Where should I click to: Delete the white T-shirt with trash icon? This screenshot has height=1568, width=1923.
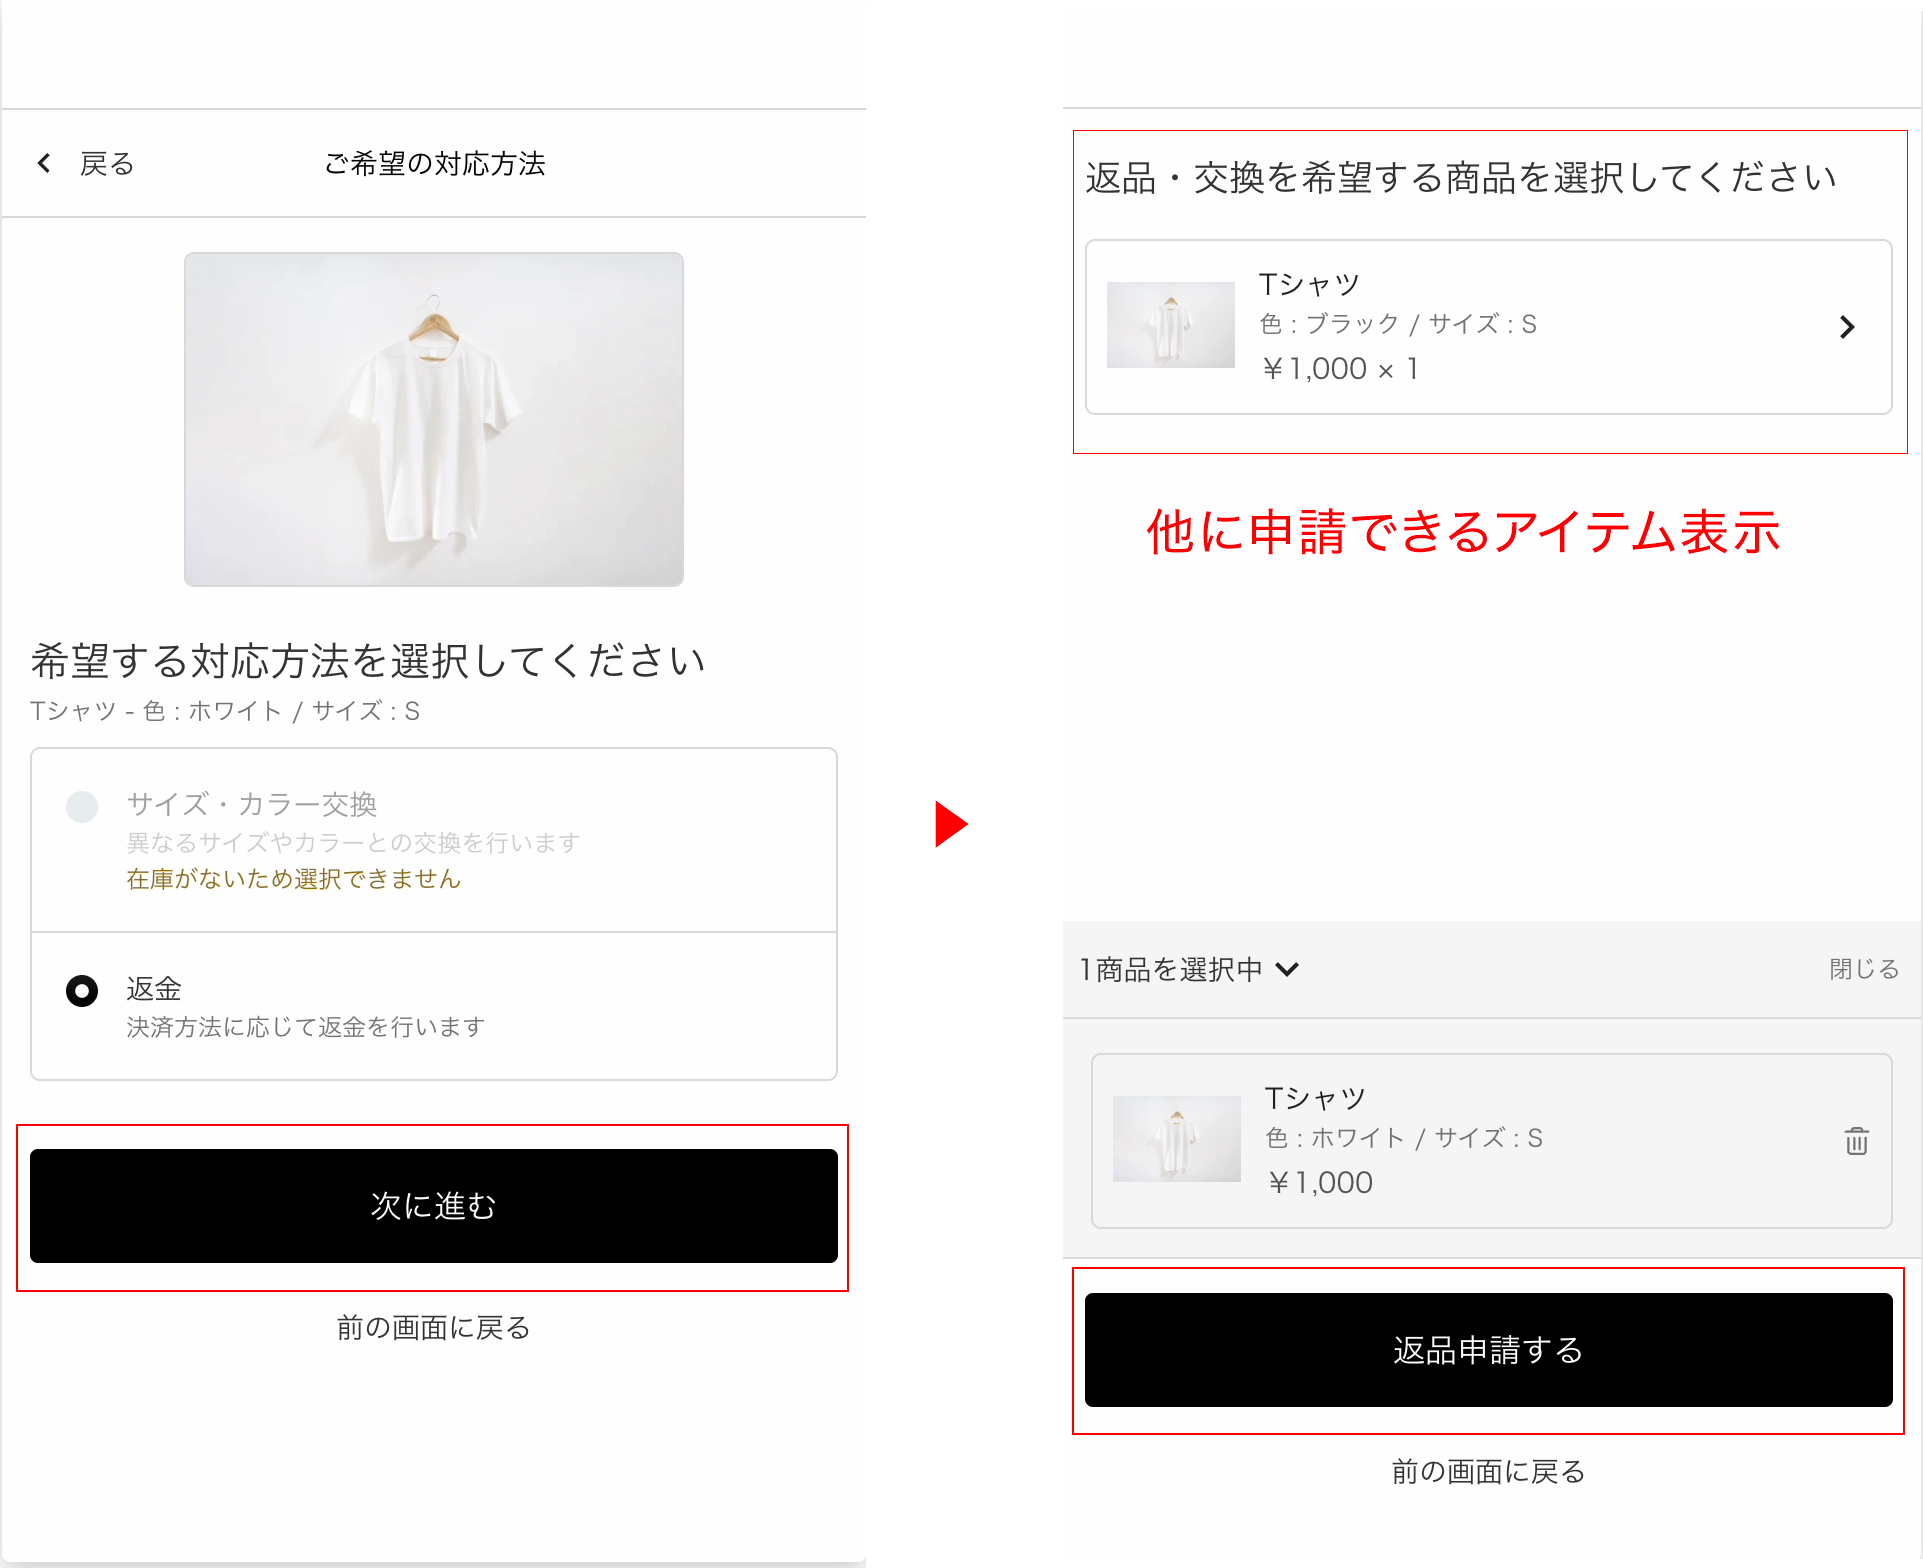(x=1856, y=1141)
